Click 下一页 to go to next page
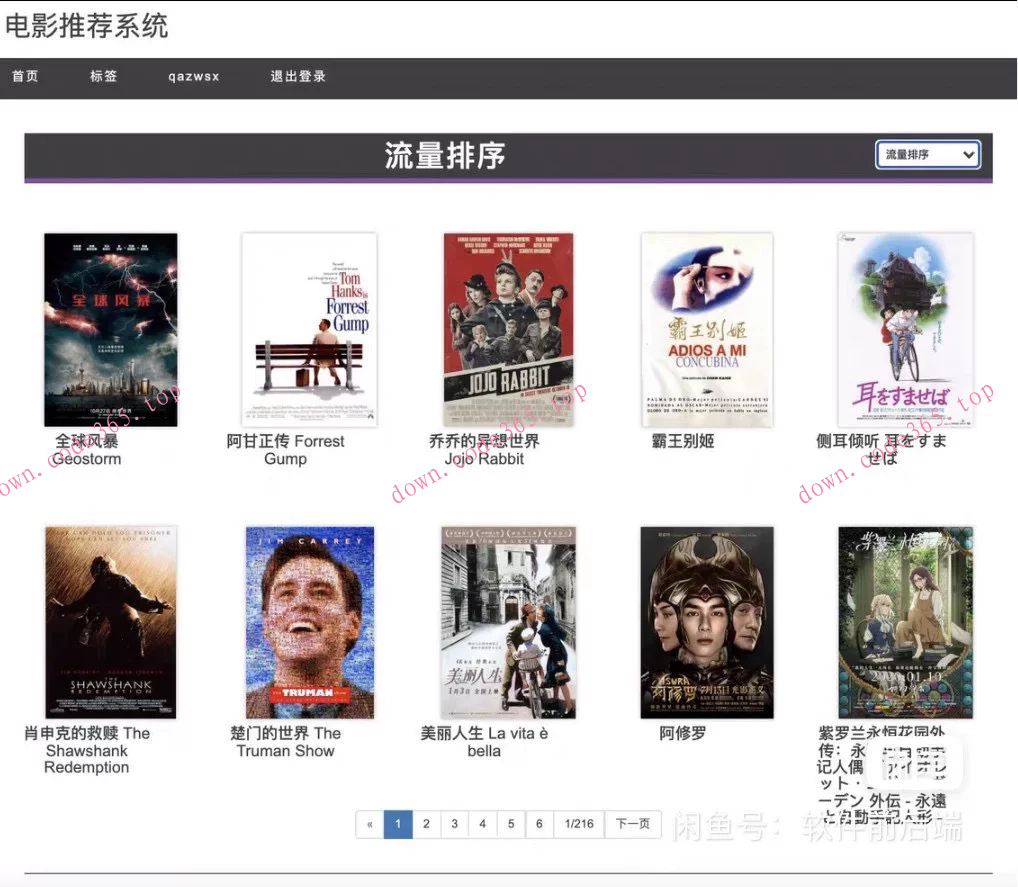This screenshot has height=887, width=1018. (x=633, y=824)
